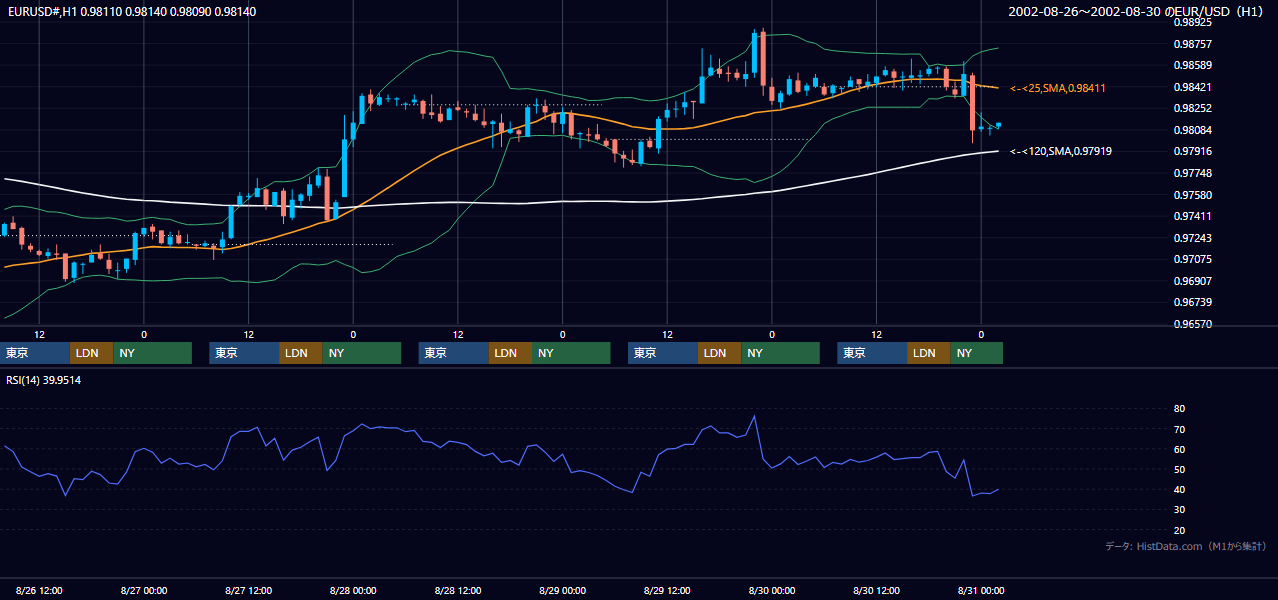Select the 8/29 12:00 date label
Screen dimensions: 1278x600
(667, 590)
